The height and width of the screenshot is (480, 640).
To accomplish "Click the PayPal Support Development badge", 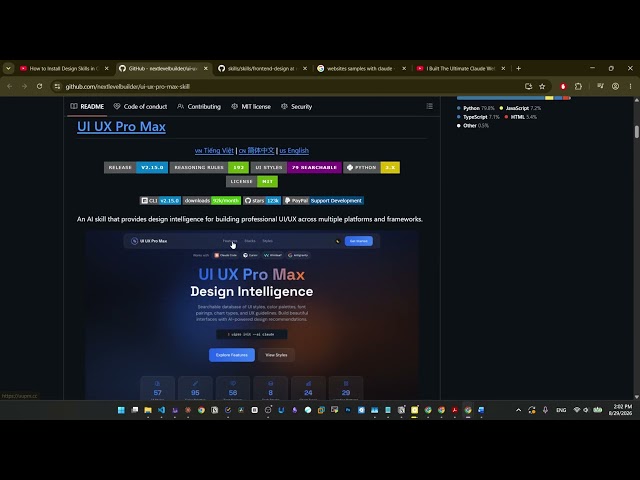I will tap(323, 200).
